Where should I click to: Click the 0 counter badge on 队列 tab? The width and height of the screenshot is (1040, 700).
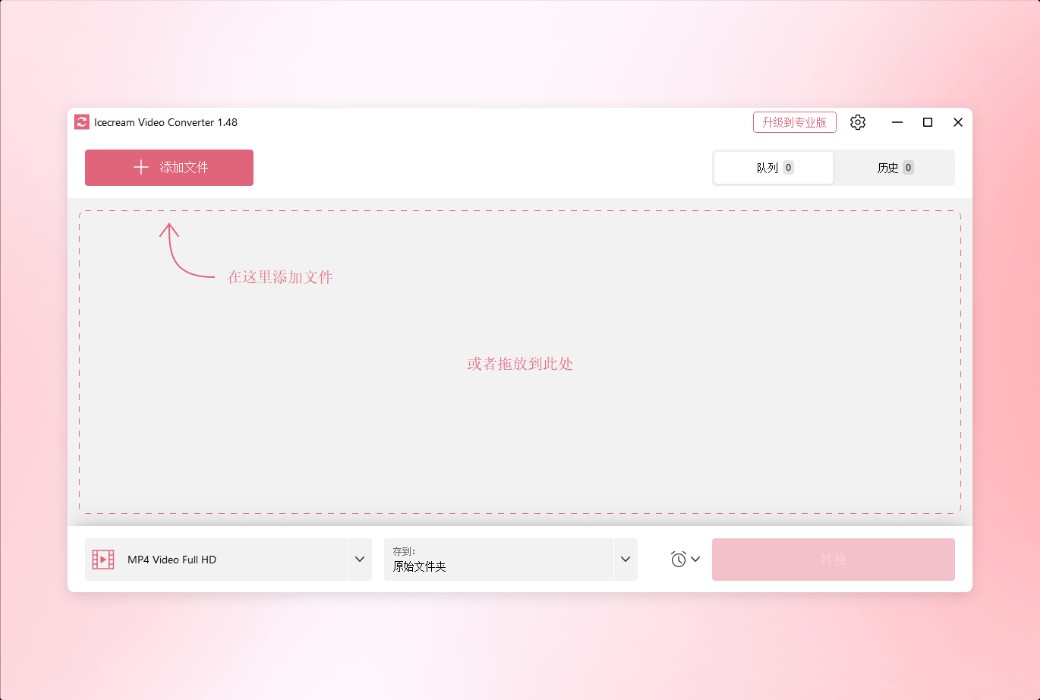click(x=789, y=167)
